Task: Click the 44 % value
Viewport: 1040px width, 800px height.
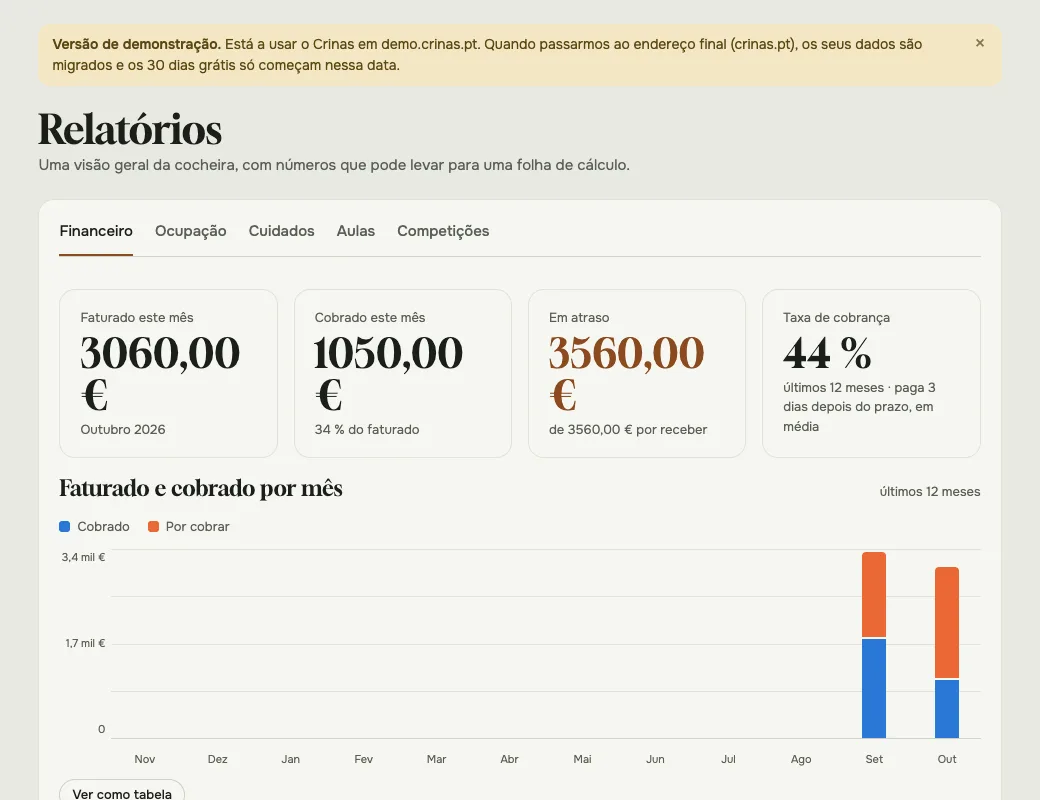Action: pyautogui.click(x=827, y=353)
